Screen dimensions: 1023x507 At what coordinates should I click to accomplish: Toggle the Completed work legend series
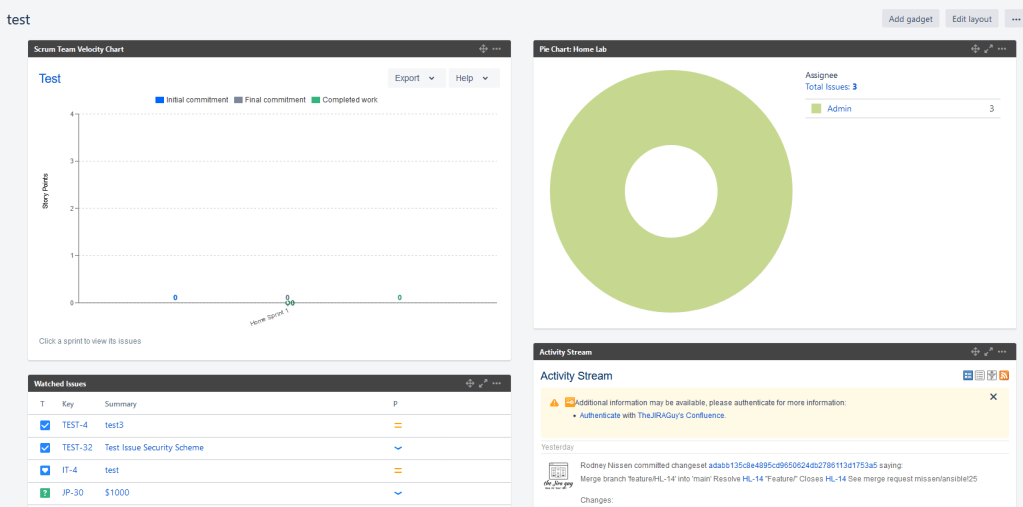point(344,100)
